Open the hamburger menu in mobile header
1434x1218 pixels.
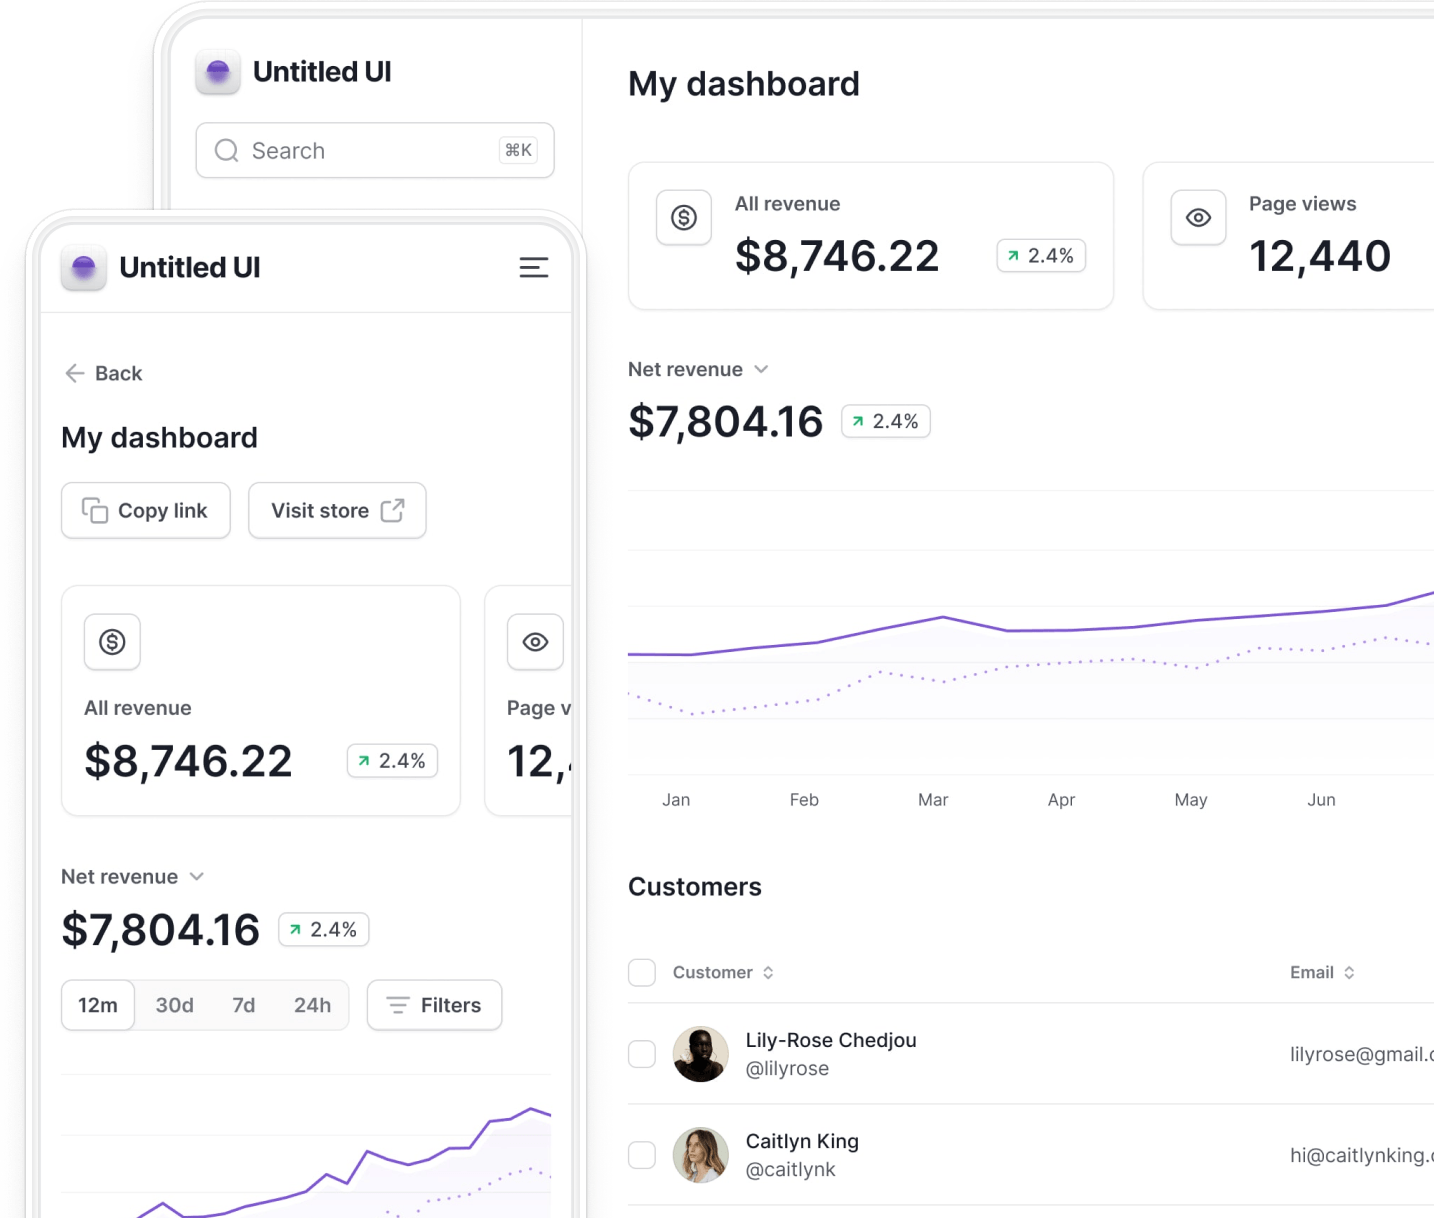coord(533,267)
